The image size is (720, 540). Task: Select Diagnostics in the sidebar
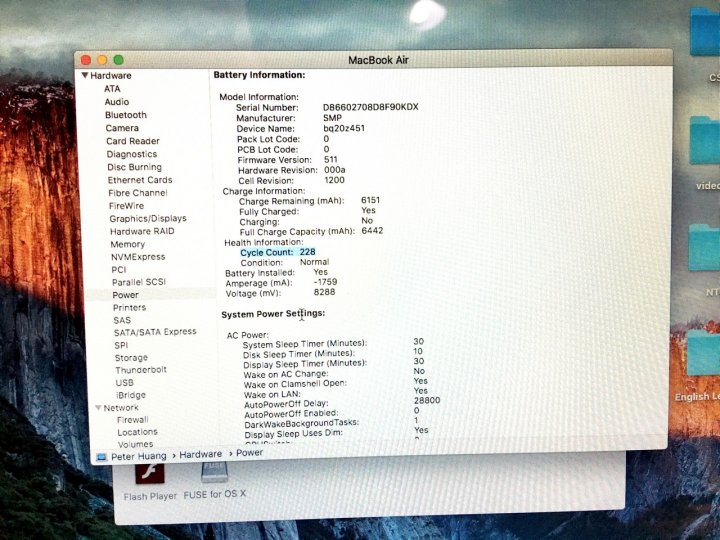pyautogui.click(x=132, y=154)
